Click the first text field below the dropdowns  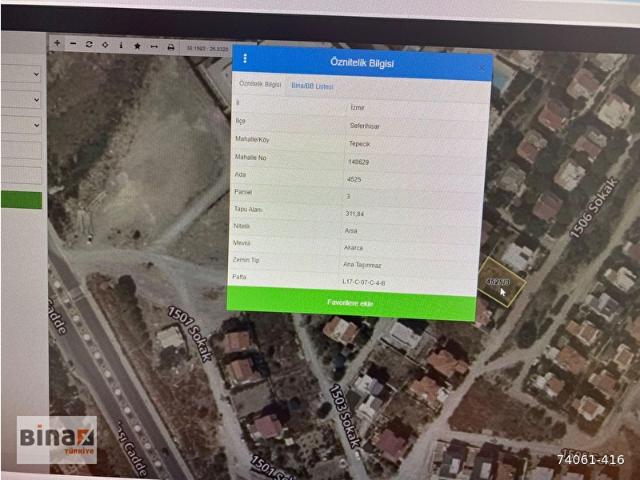[20, 150]
